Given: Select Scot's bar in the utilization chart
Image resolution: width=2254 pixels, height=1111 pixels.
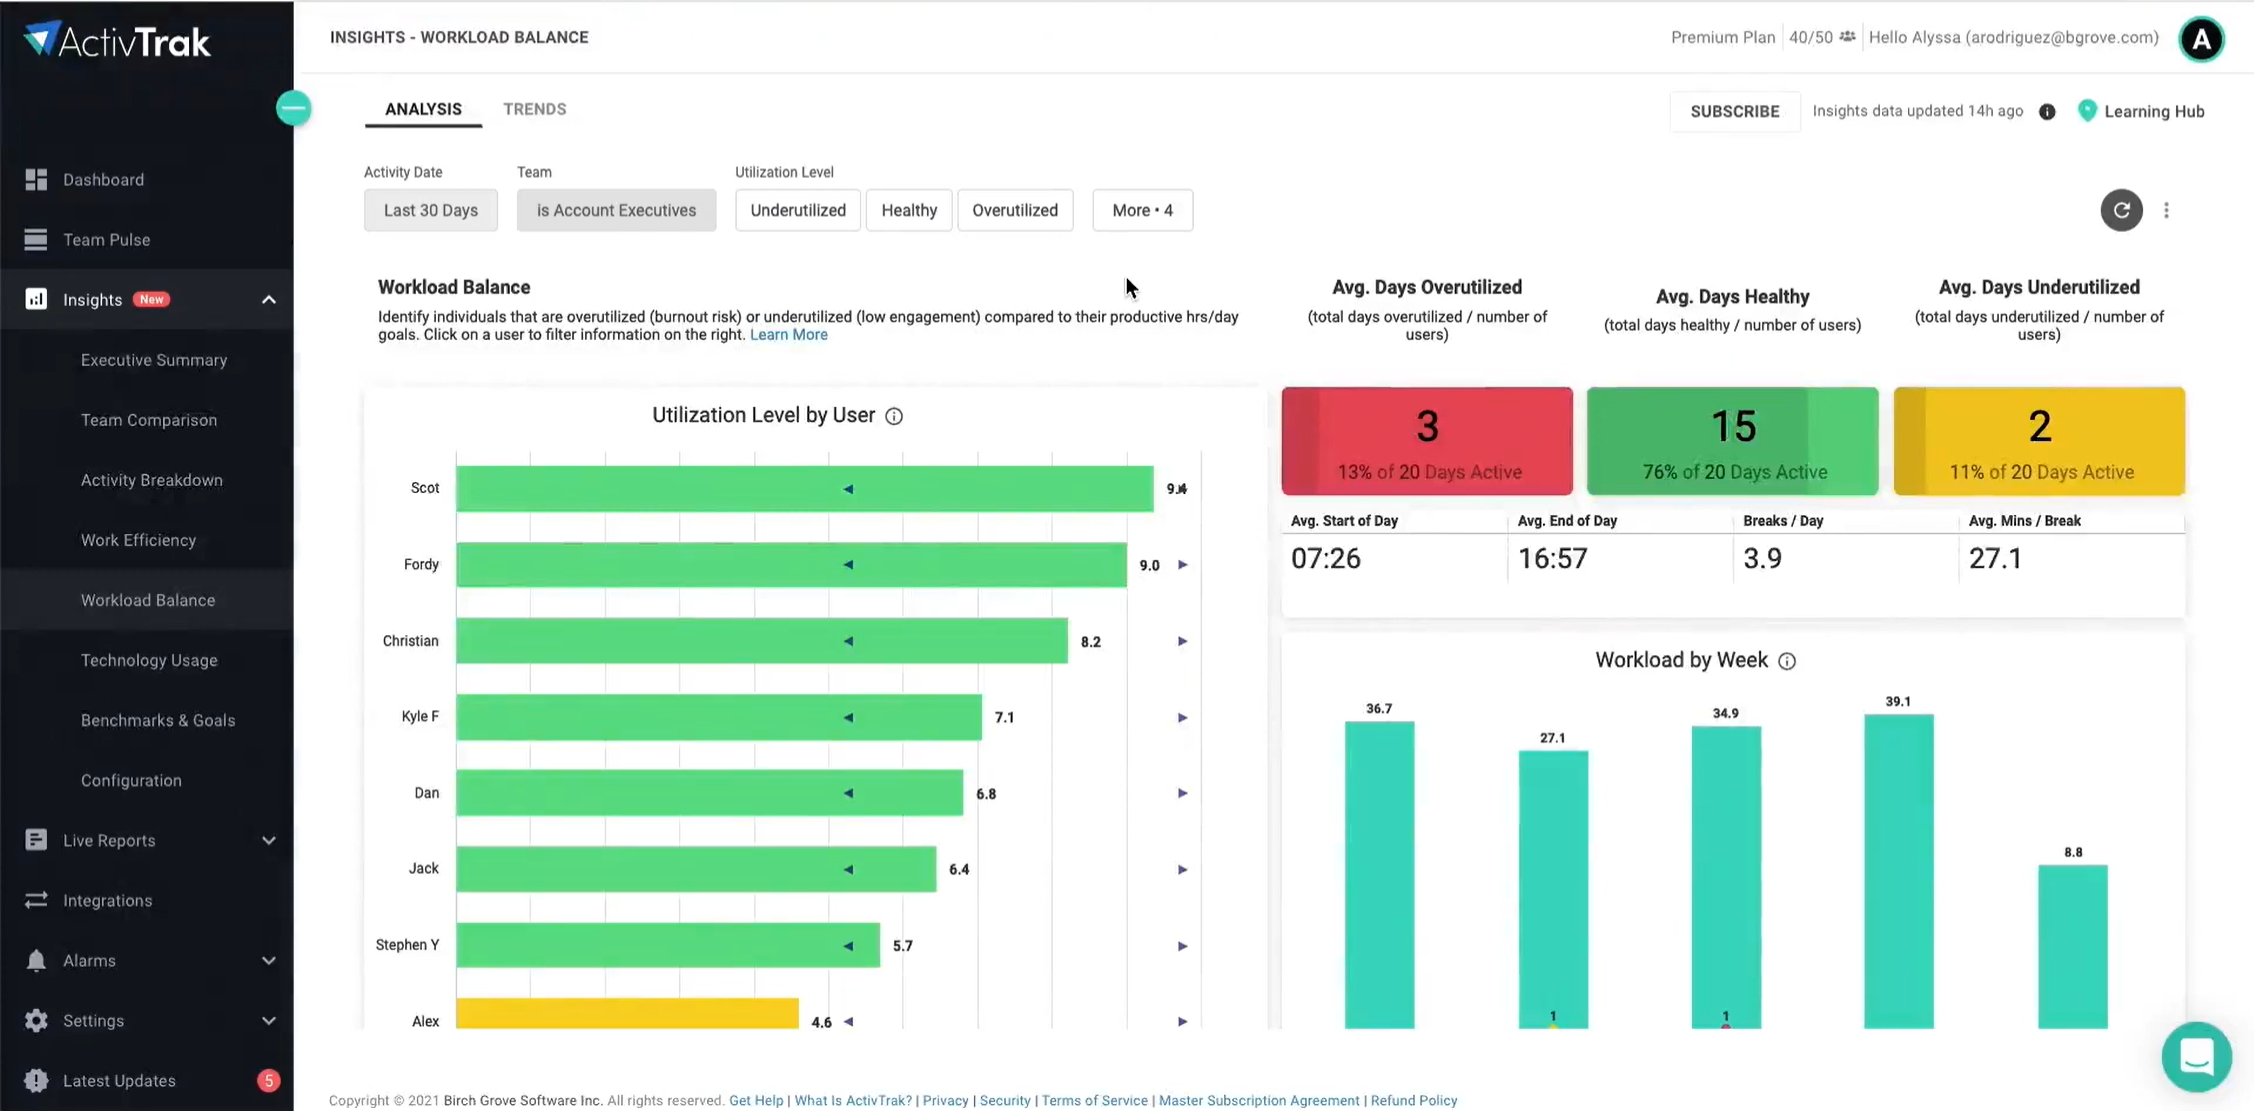Looking at the screenshot, I should pos(804,489).
